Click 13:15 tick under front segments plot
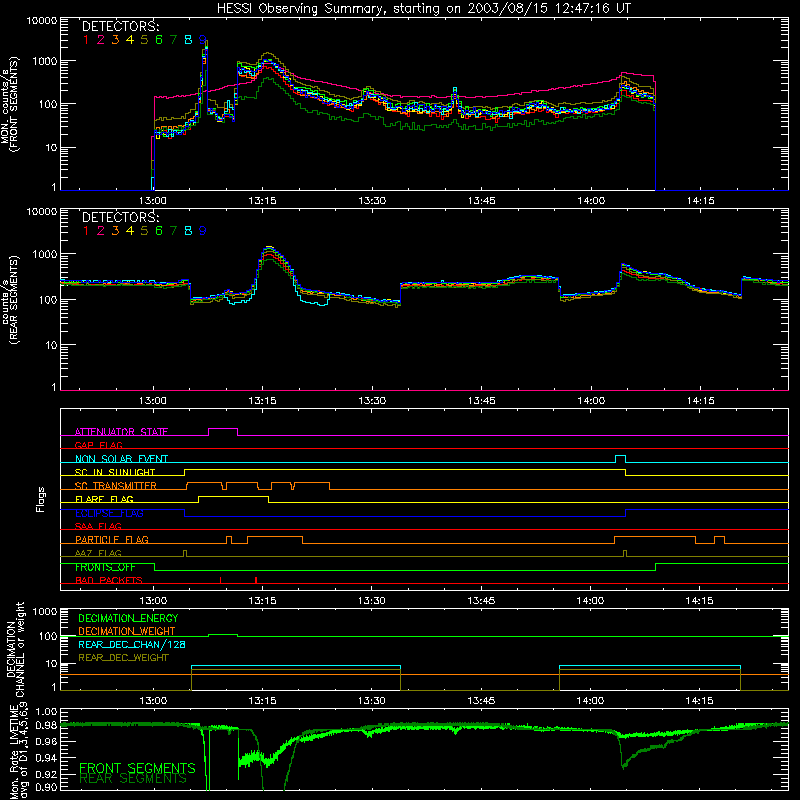This screenshot has width=800, height=800. (262, 201)
